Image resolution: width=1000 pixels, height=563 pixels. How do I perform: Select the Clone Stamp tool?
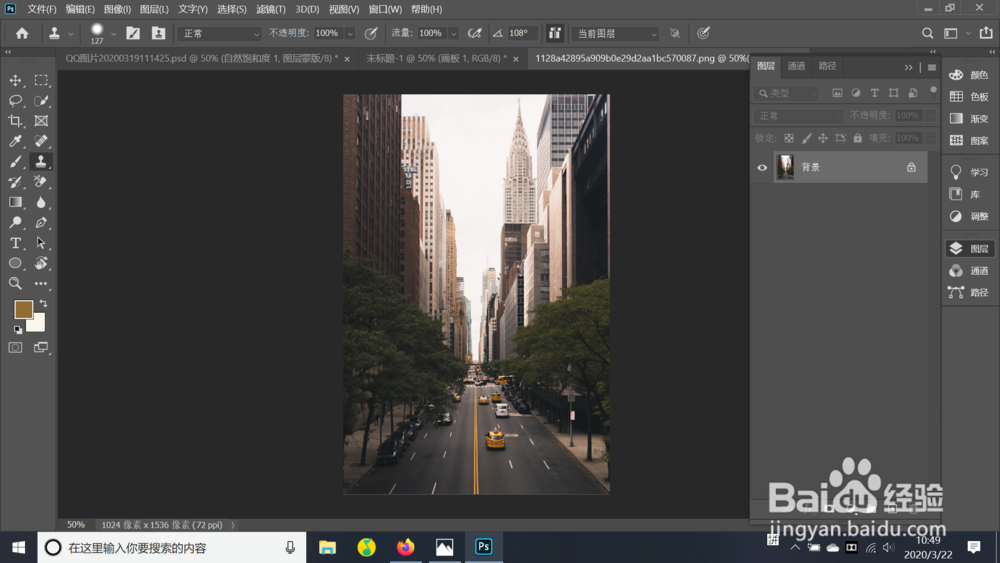[x=41, y=161]
